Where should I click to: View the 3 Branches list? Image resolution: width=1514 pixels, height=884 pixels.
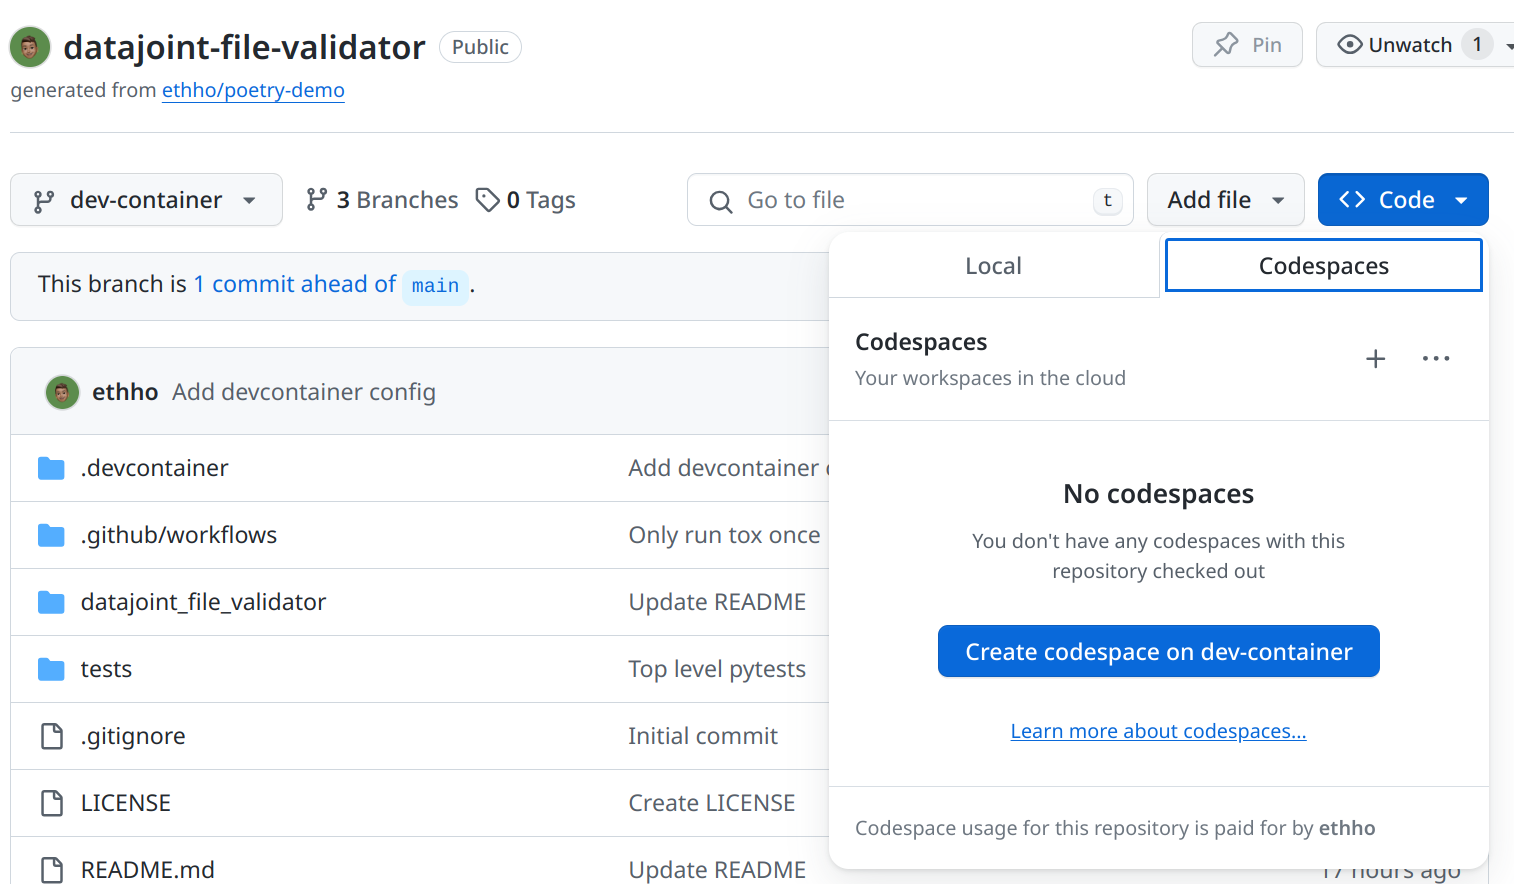[382, 200]
